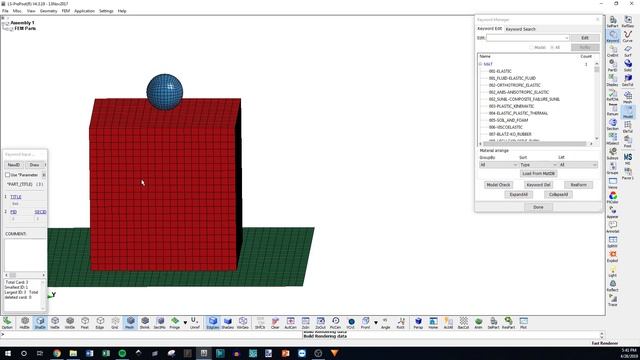Click the command line input field
Screen dimensions: 640x360
pyautogui.click(x=151, y=335)
